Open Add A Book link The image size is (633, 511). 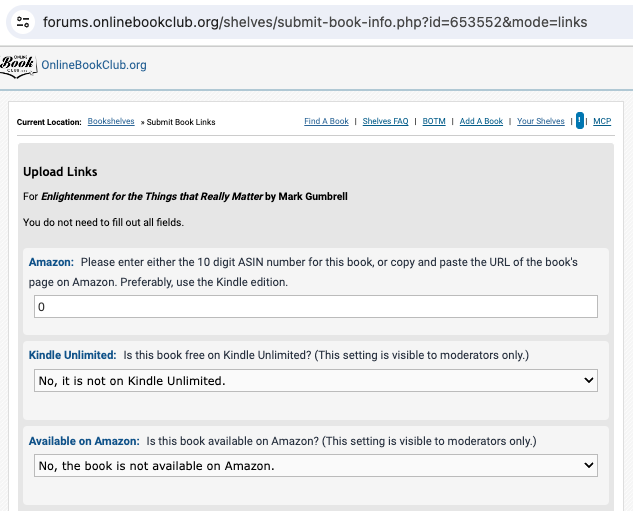(481, 121)
